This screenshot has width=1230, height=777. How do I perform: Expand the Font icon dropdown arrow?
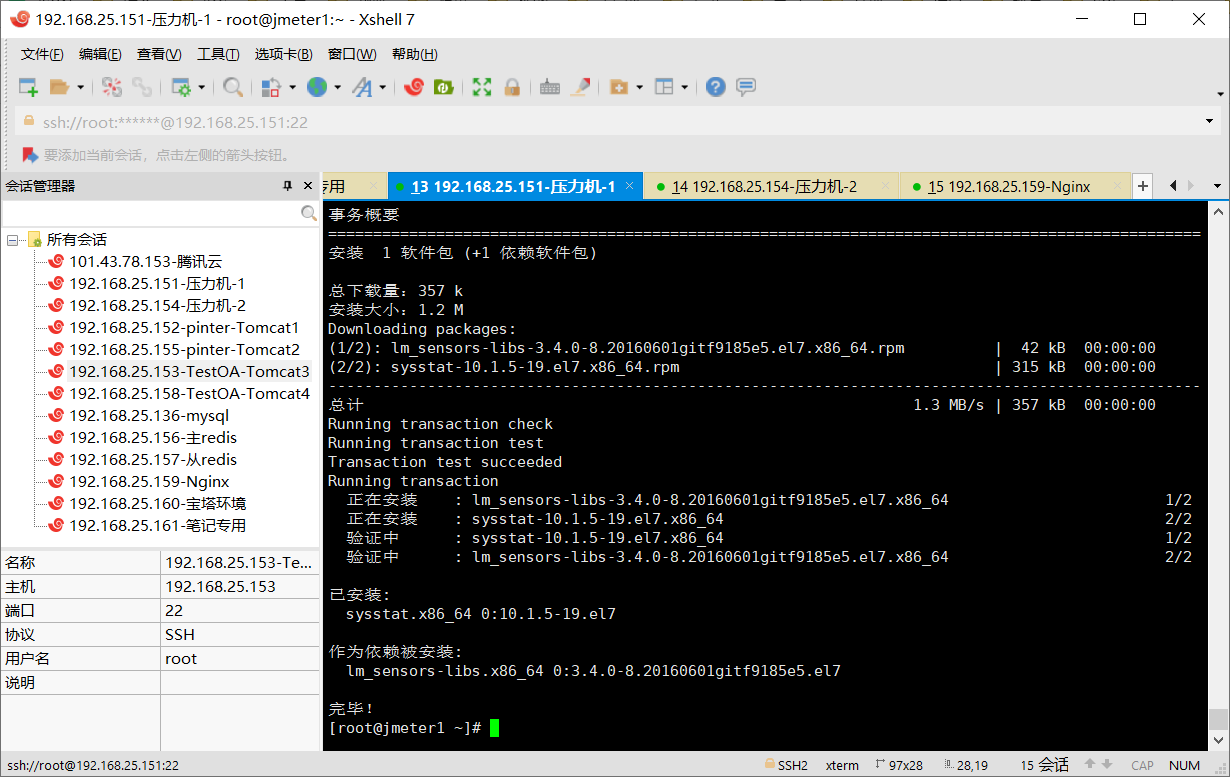[x=383, y=87]
